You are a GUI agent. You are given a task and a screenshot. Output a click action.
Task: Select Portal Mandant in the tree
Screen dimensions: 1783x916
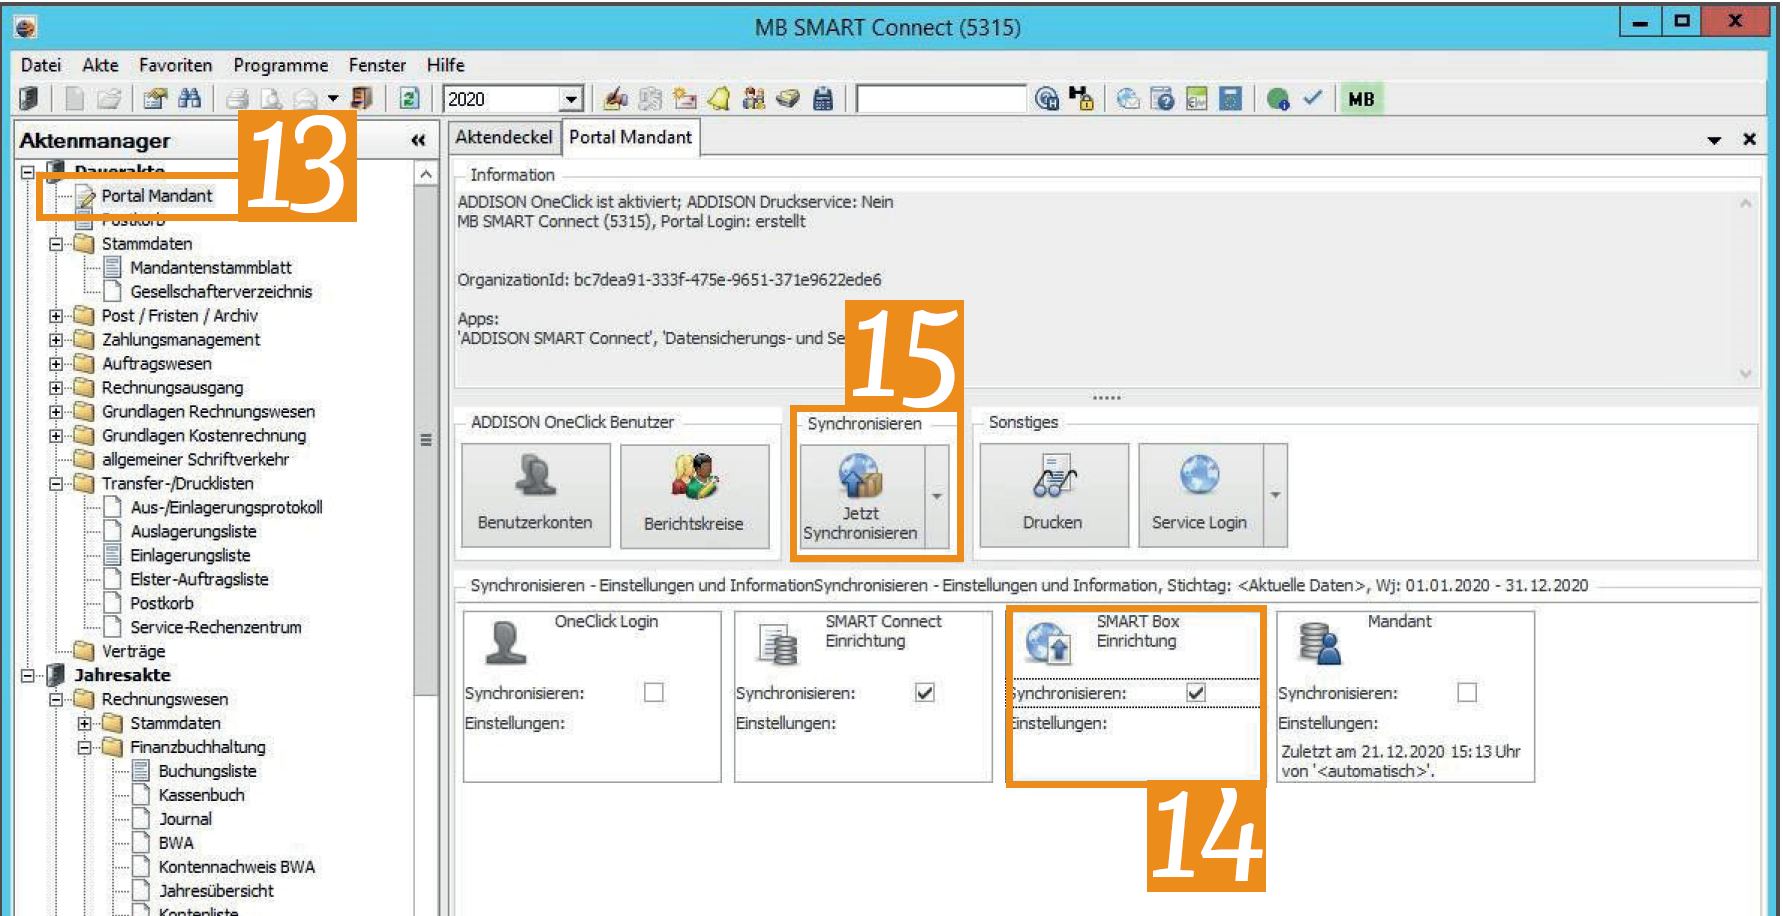click(157, 196)
